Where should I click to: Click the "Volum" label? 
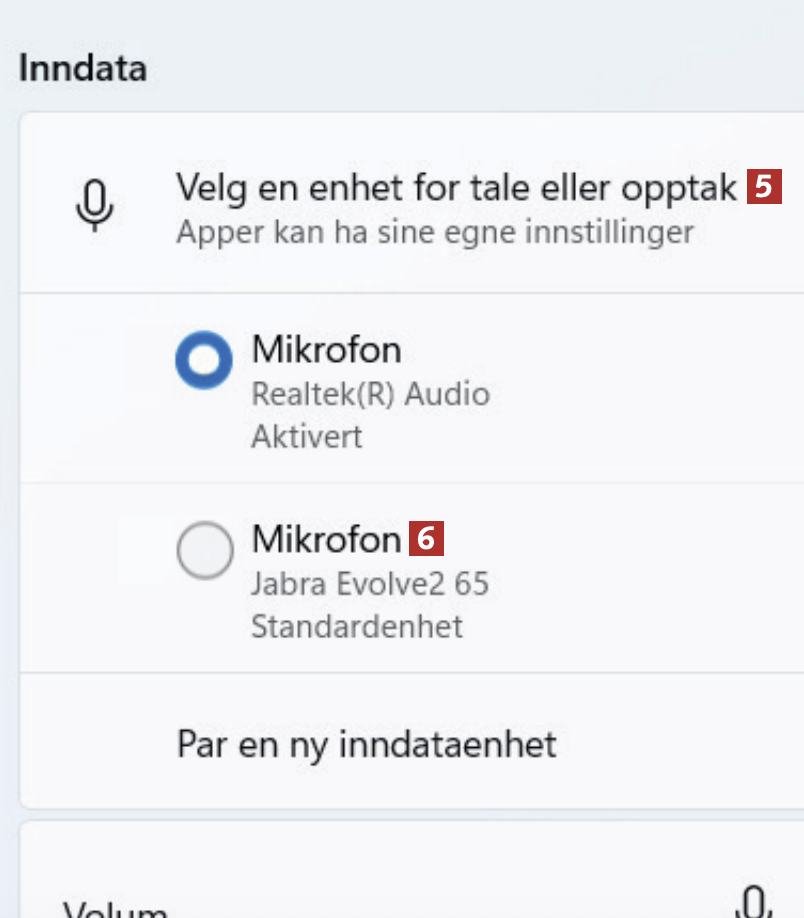(115, 910)
